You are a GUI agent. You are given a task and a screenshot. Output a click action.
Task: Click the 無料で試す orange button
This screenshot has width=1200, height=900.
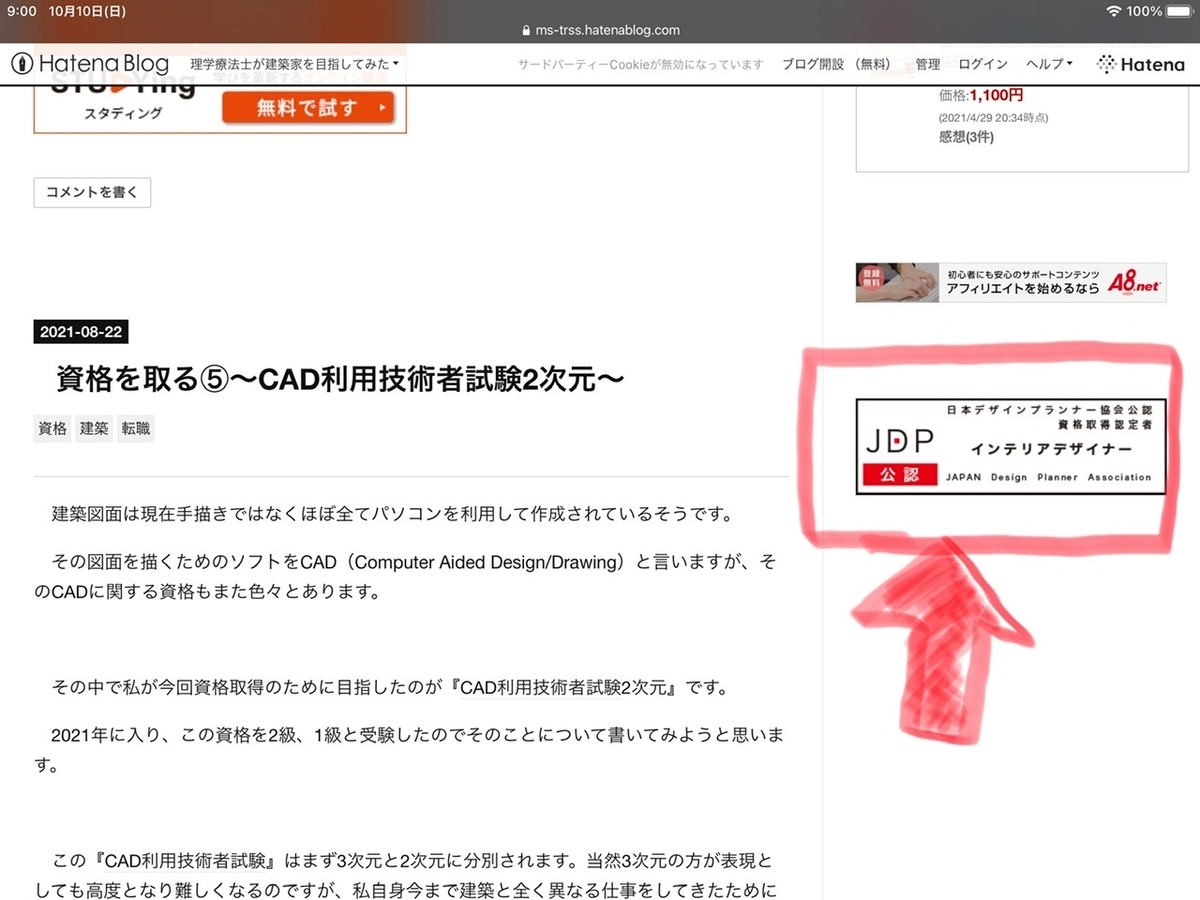(x=308, y=108)
